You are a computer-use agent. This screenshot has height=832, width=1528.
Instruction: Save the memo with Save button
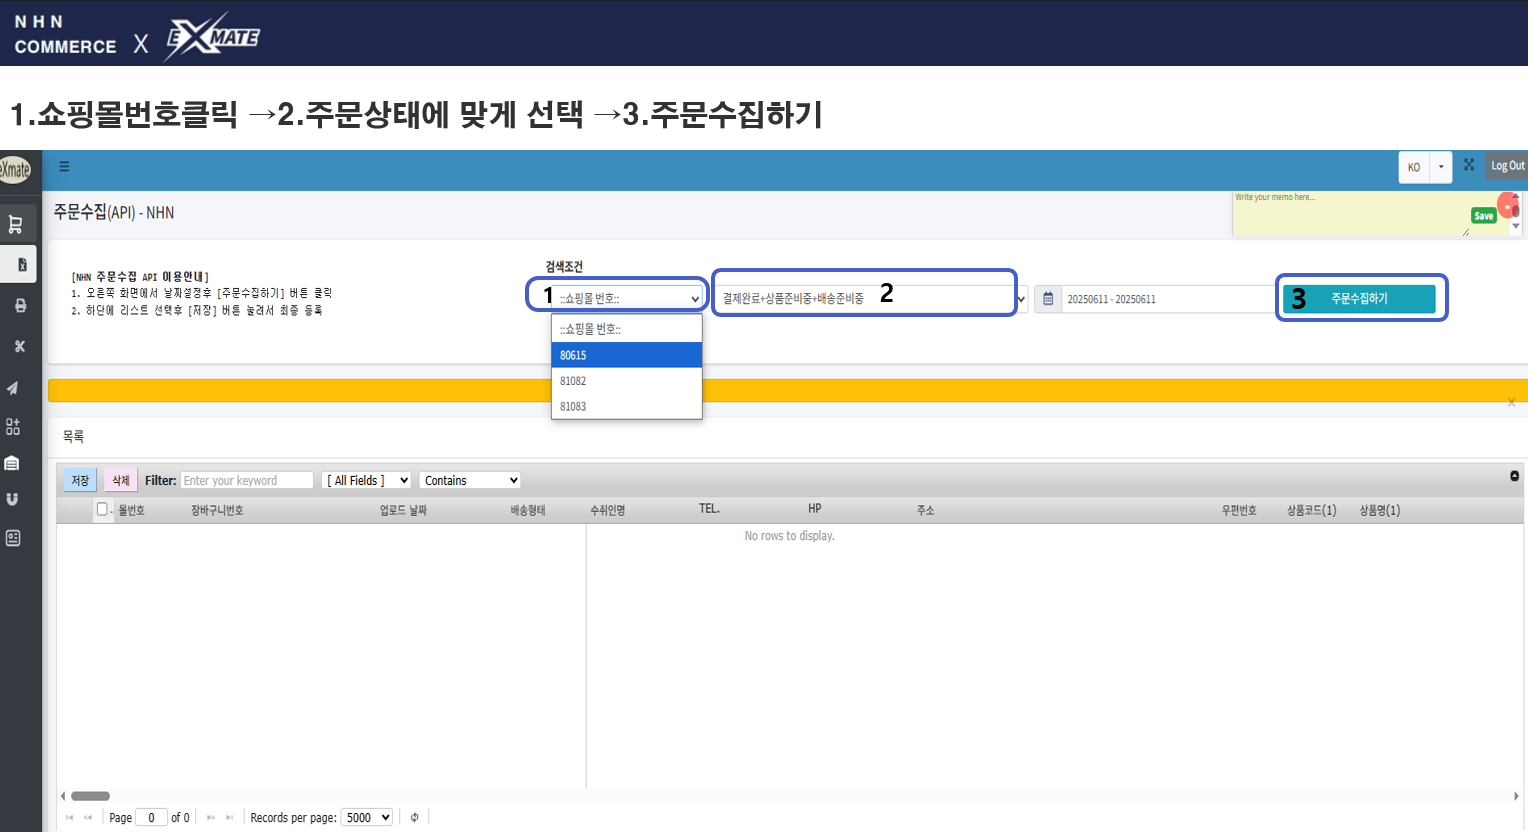[1483, 216]
